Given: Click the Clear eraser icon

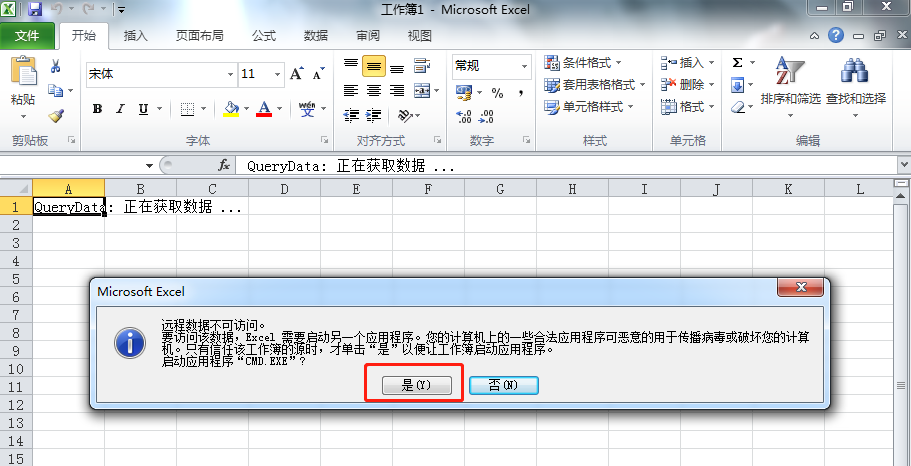Looking at the screenshot, I should click(737, 107).
